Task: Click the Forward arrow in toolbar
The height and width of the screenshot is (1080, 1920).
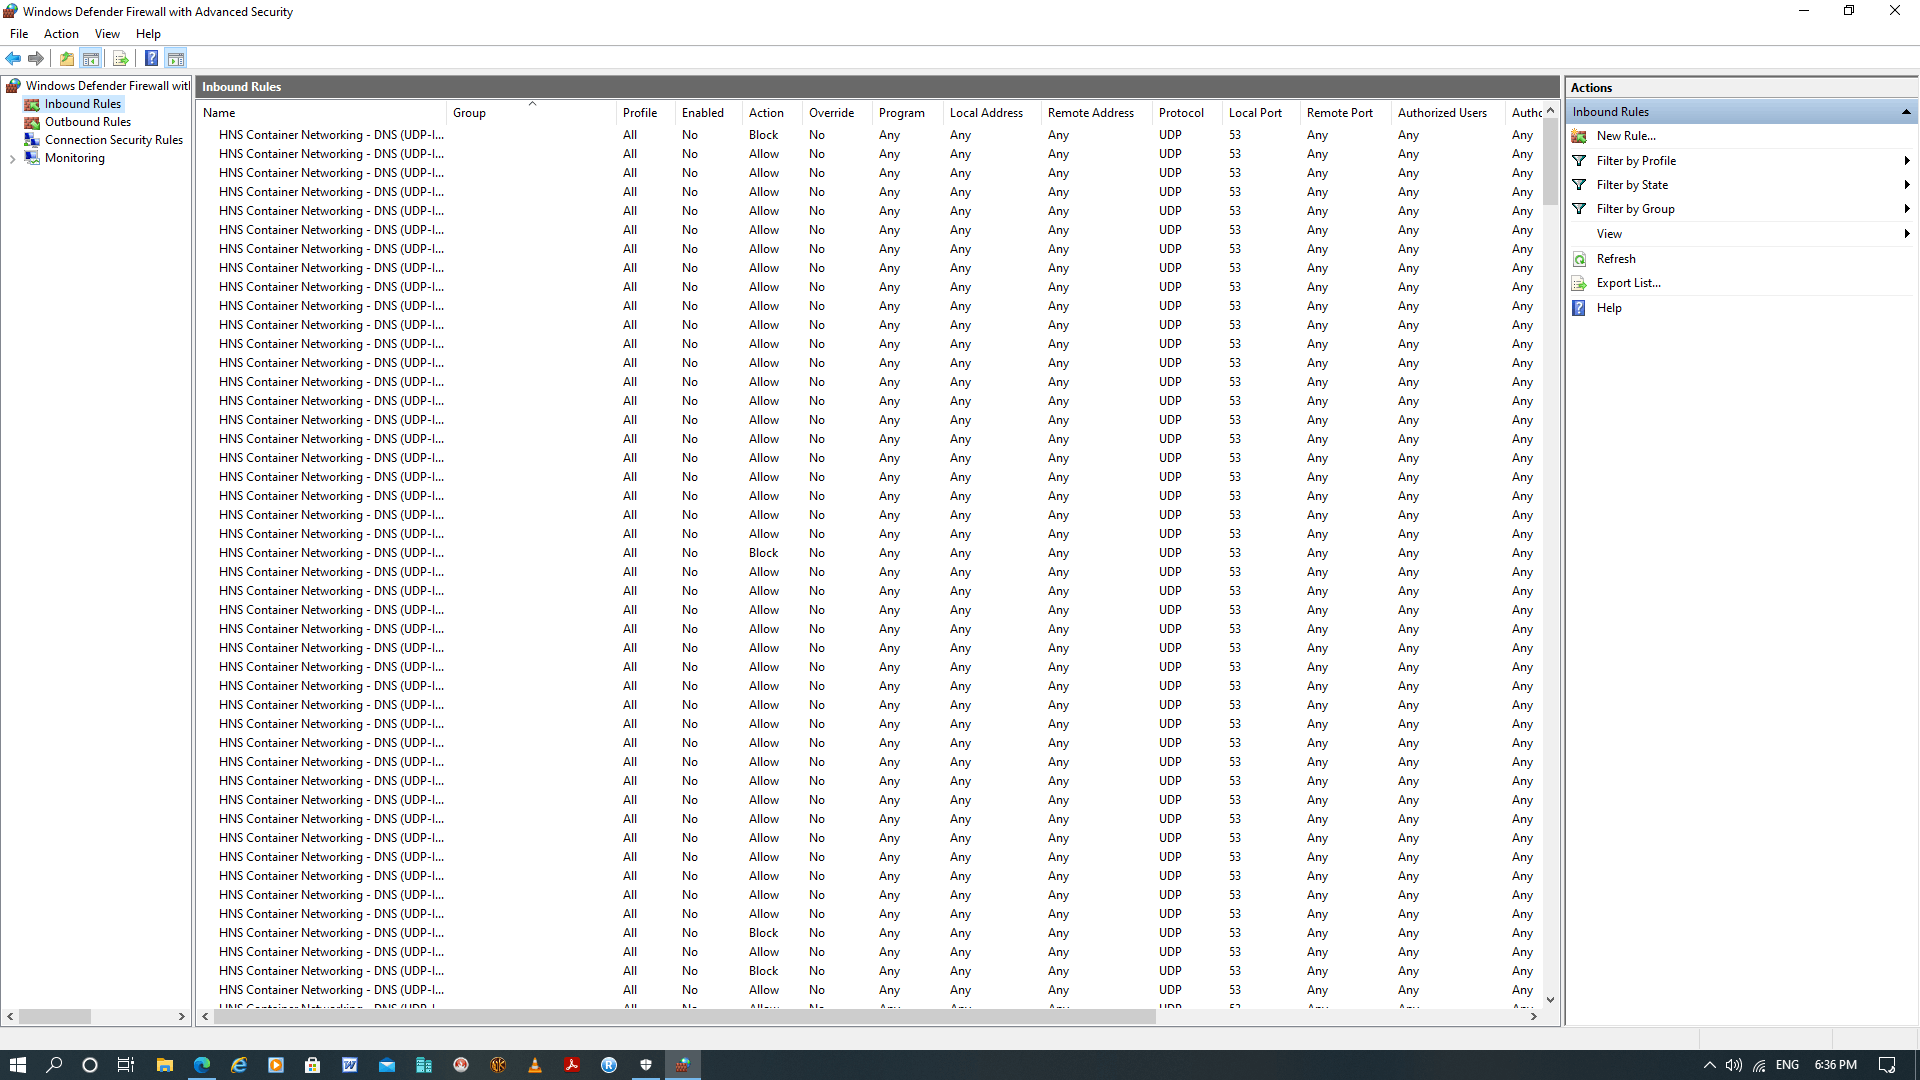Action: point(36,58)
